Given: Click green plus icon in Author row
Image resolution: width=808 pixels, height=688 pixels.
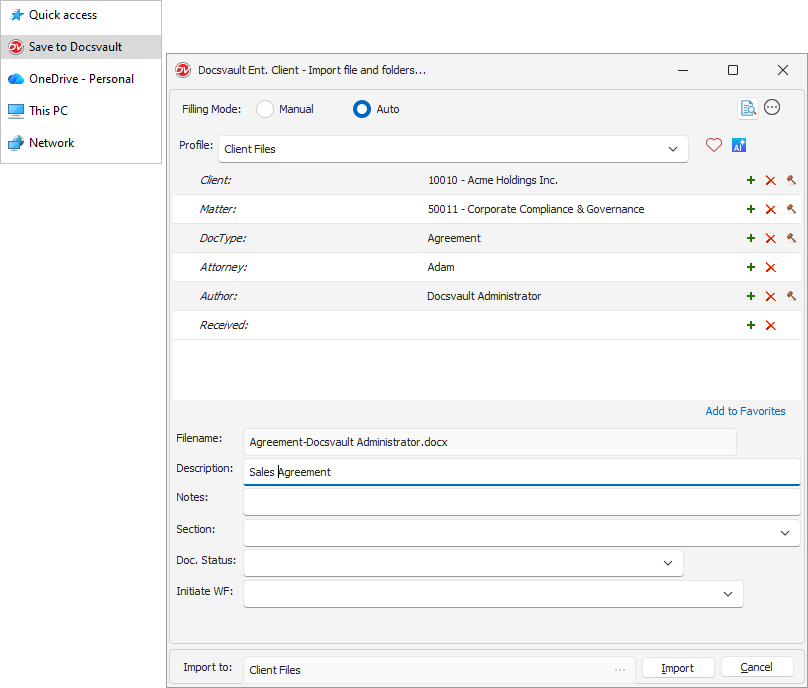Looking at the screenshot, I should (751, 296).
